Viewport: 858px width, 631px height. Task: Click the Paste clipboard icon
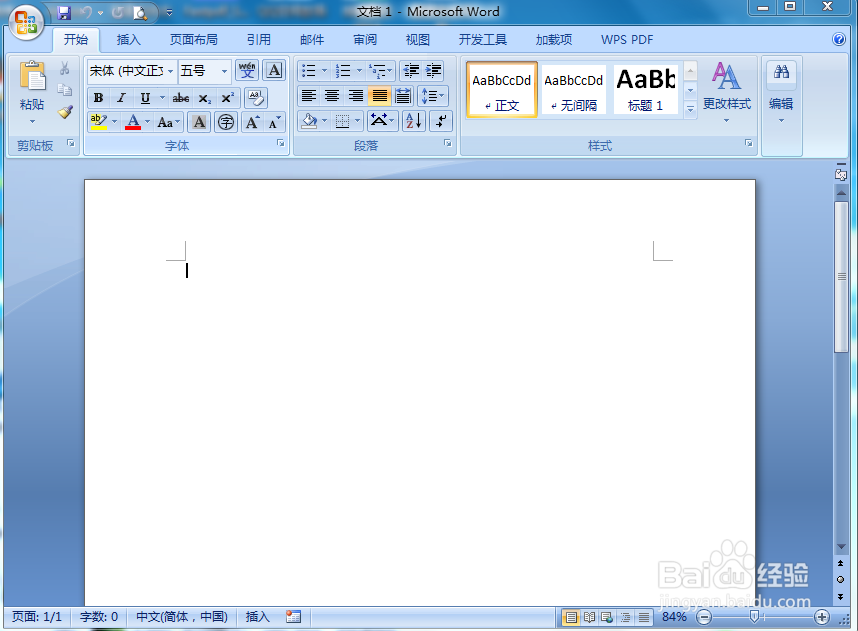tap(32, 76)
